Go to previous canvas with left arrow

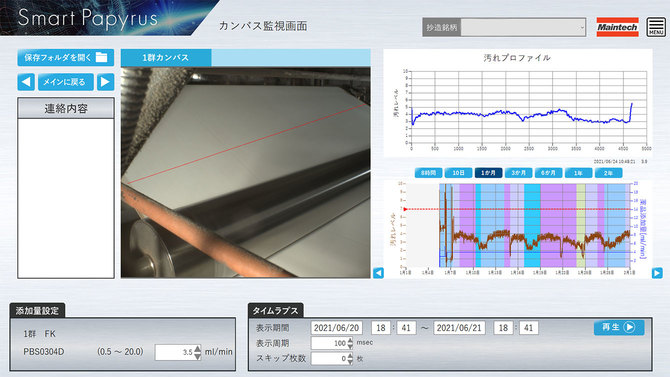(26, 82)
